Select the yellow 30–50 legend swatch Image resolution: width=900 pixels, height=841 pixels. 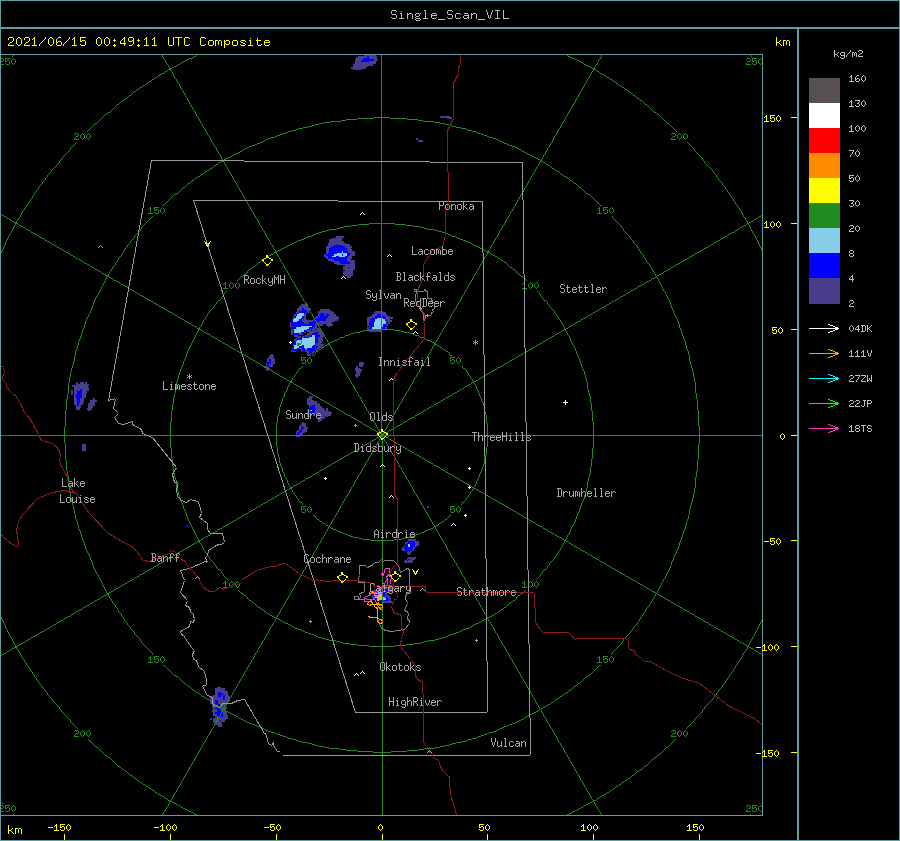click(x=824, y=191)
